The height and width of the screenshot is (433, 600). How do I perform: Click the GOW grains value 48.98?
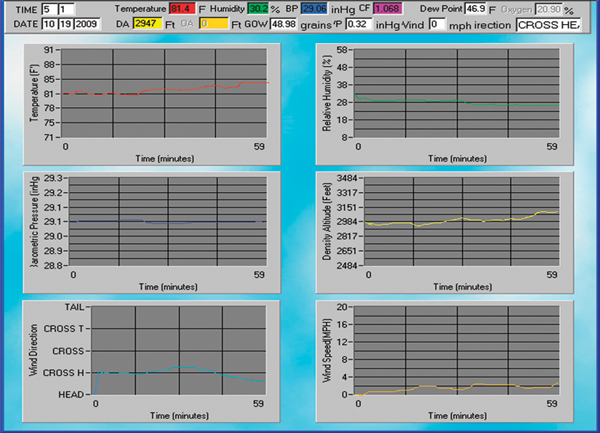[x=284, y=24]
